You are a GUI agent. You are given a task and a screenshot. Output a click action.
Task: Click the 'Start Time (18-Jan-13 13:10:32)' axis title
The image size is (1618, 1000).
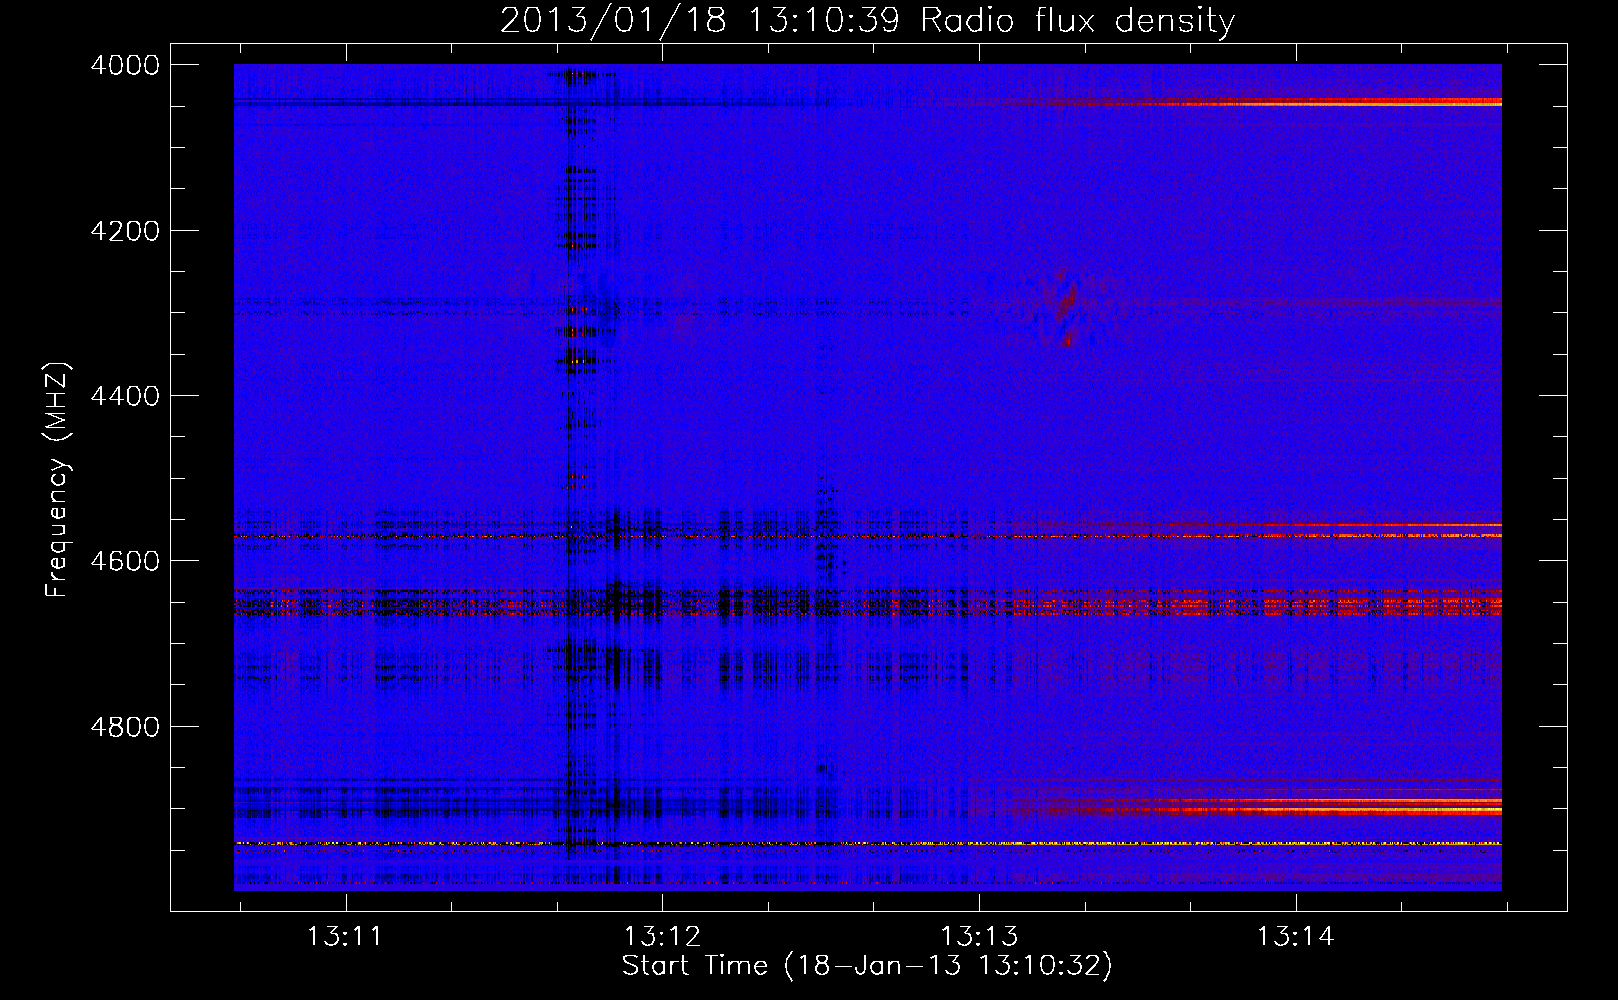867,966
